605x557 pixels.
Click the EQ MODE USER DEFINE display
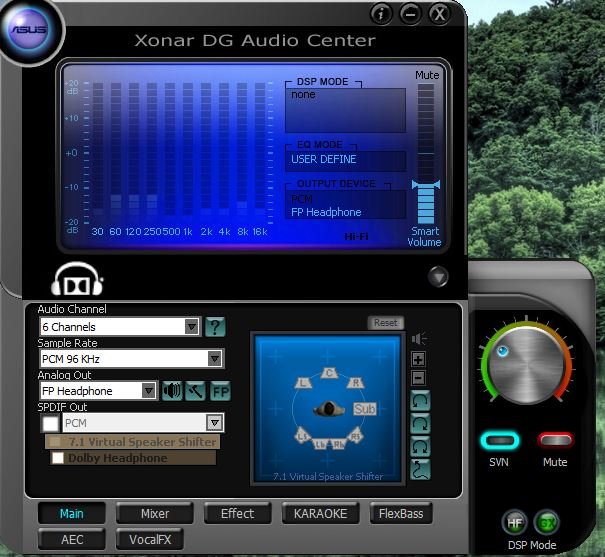click(345, 160)
